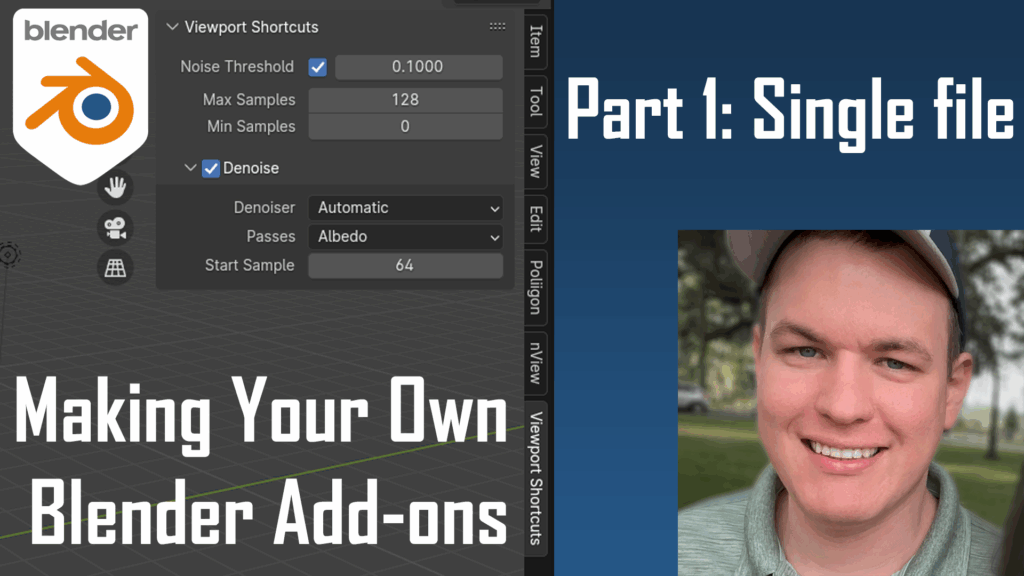Click the Max Samples label

[x=249, y=100]
